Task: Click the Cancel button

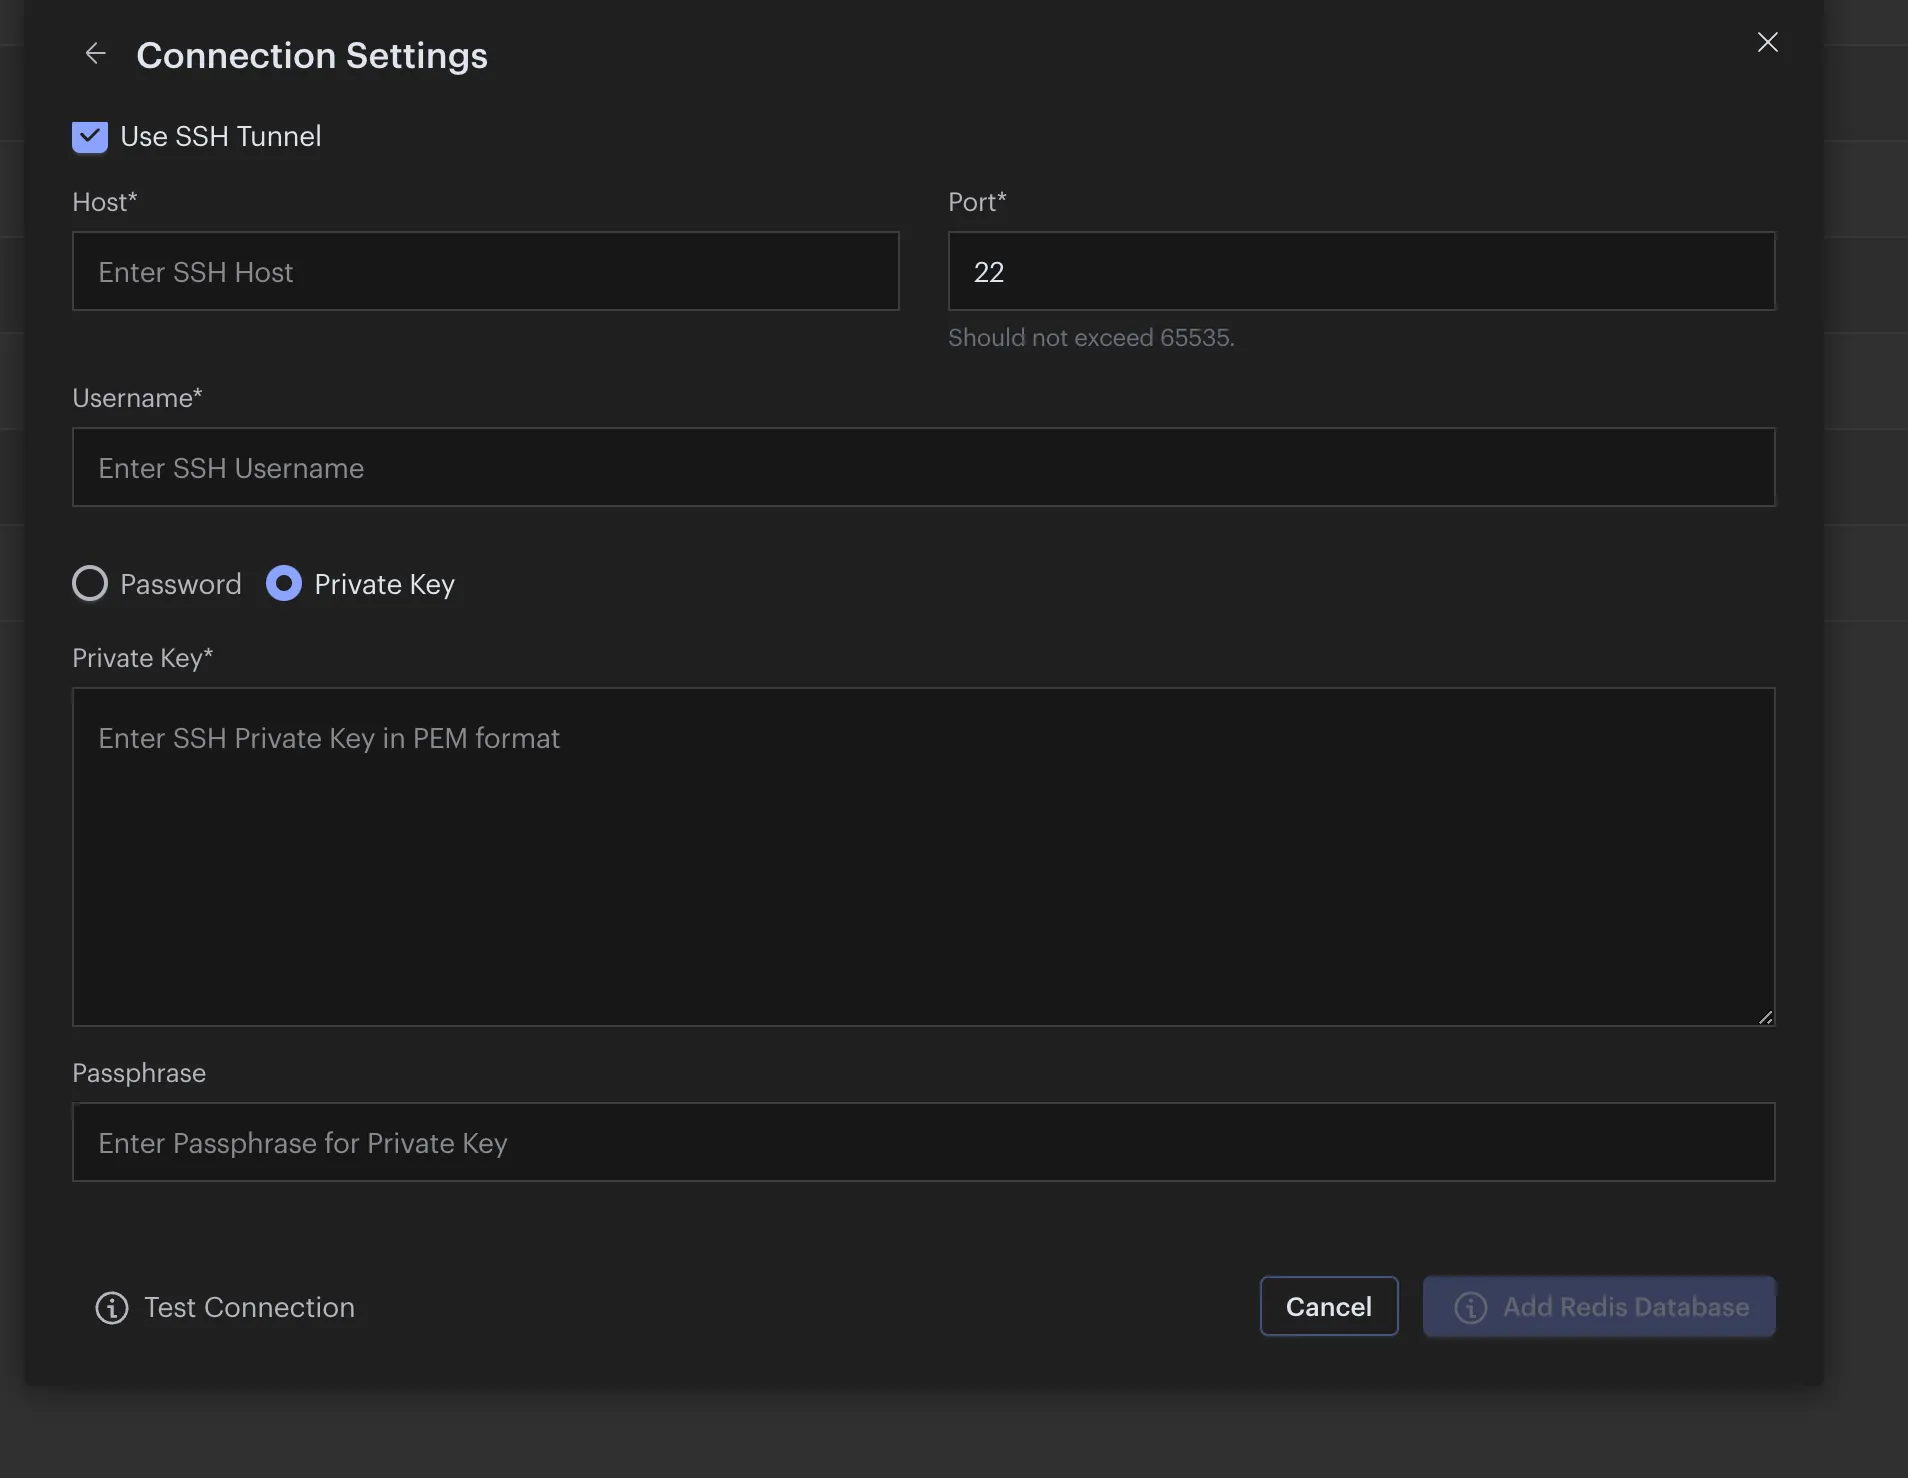Action: [1328, 1307]
